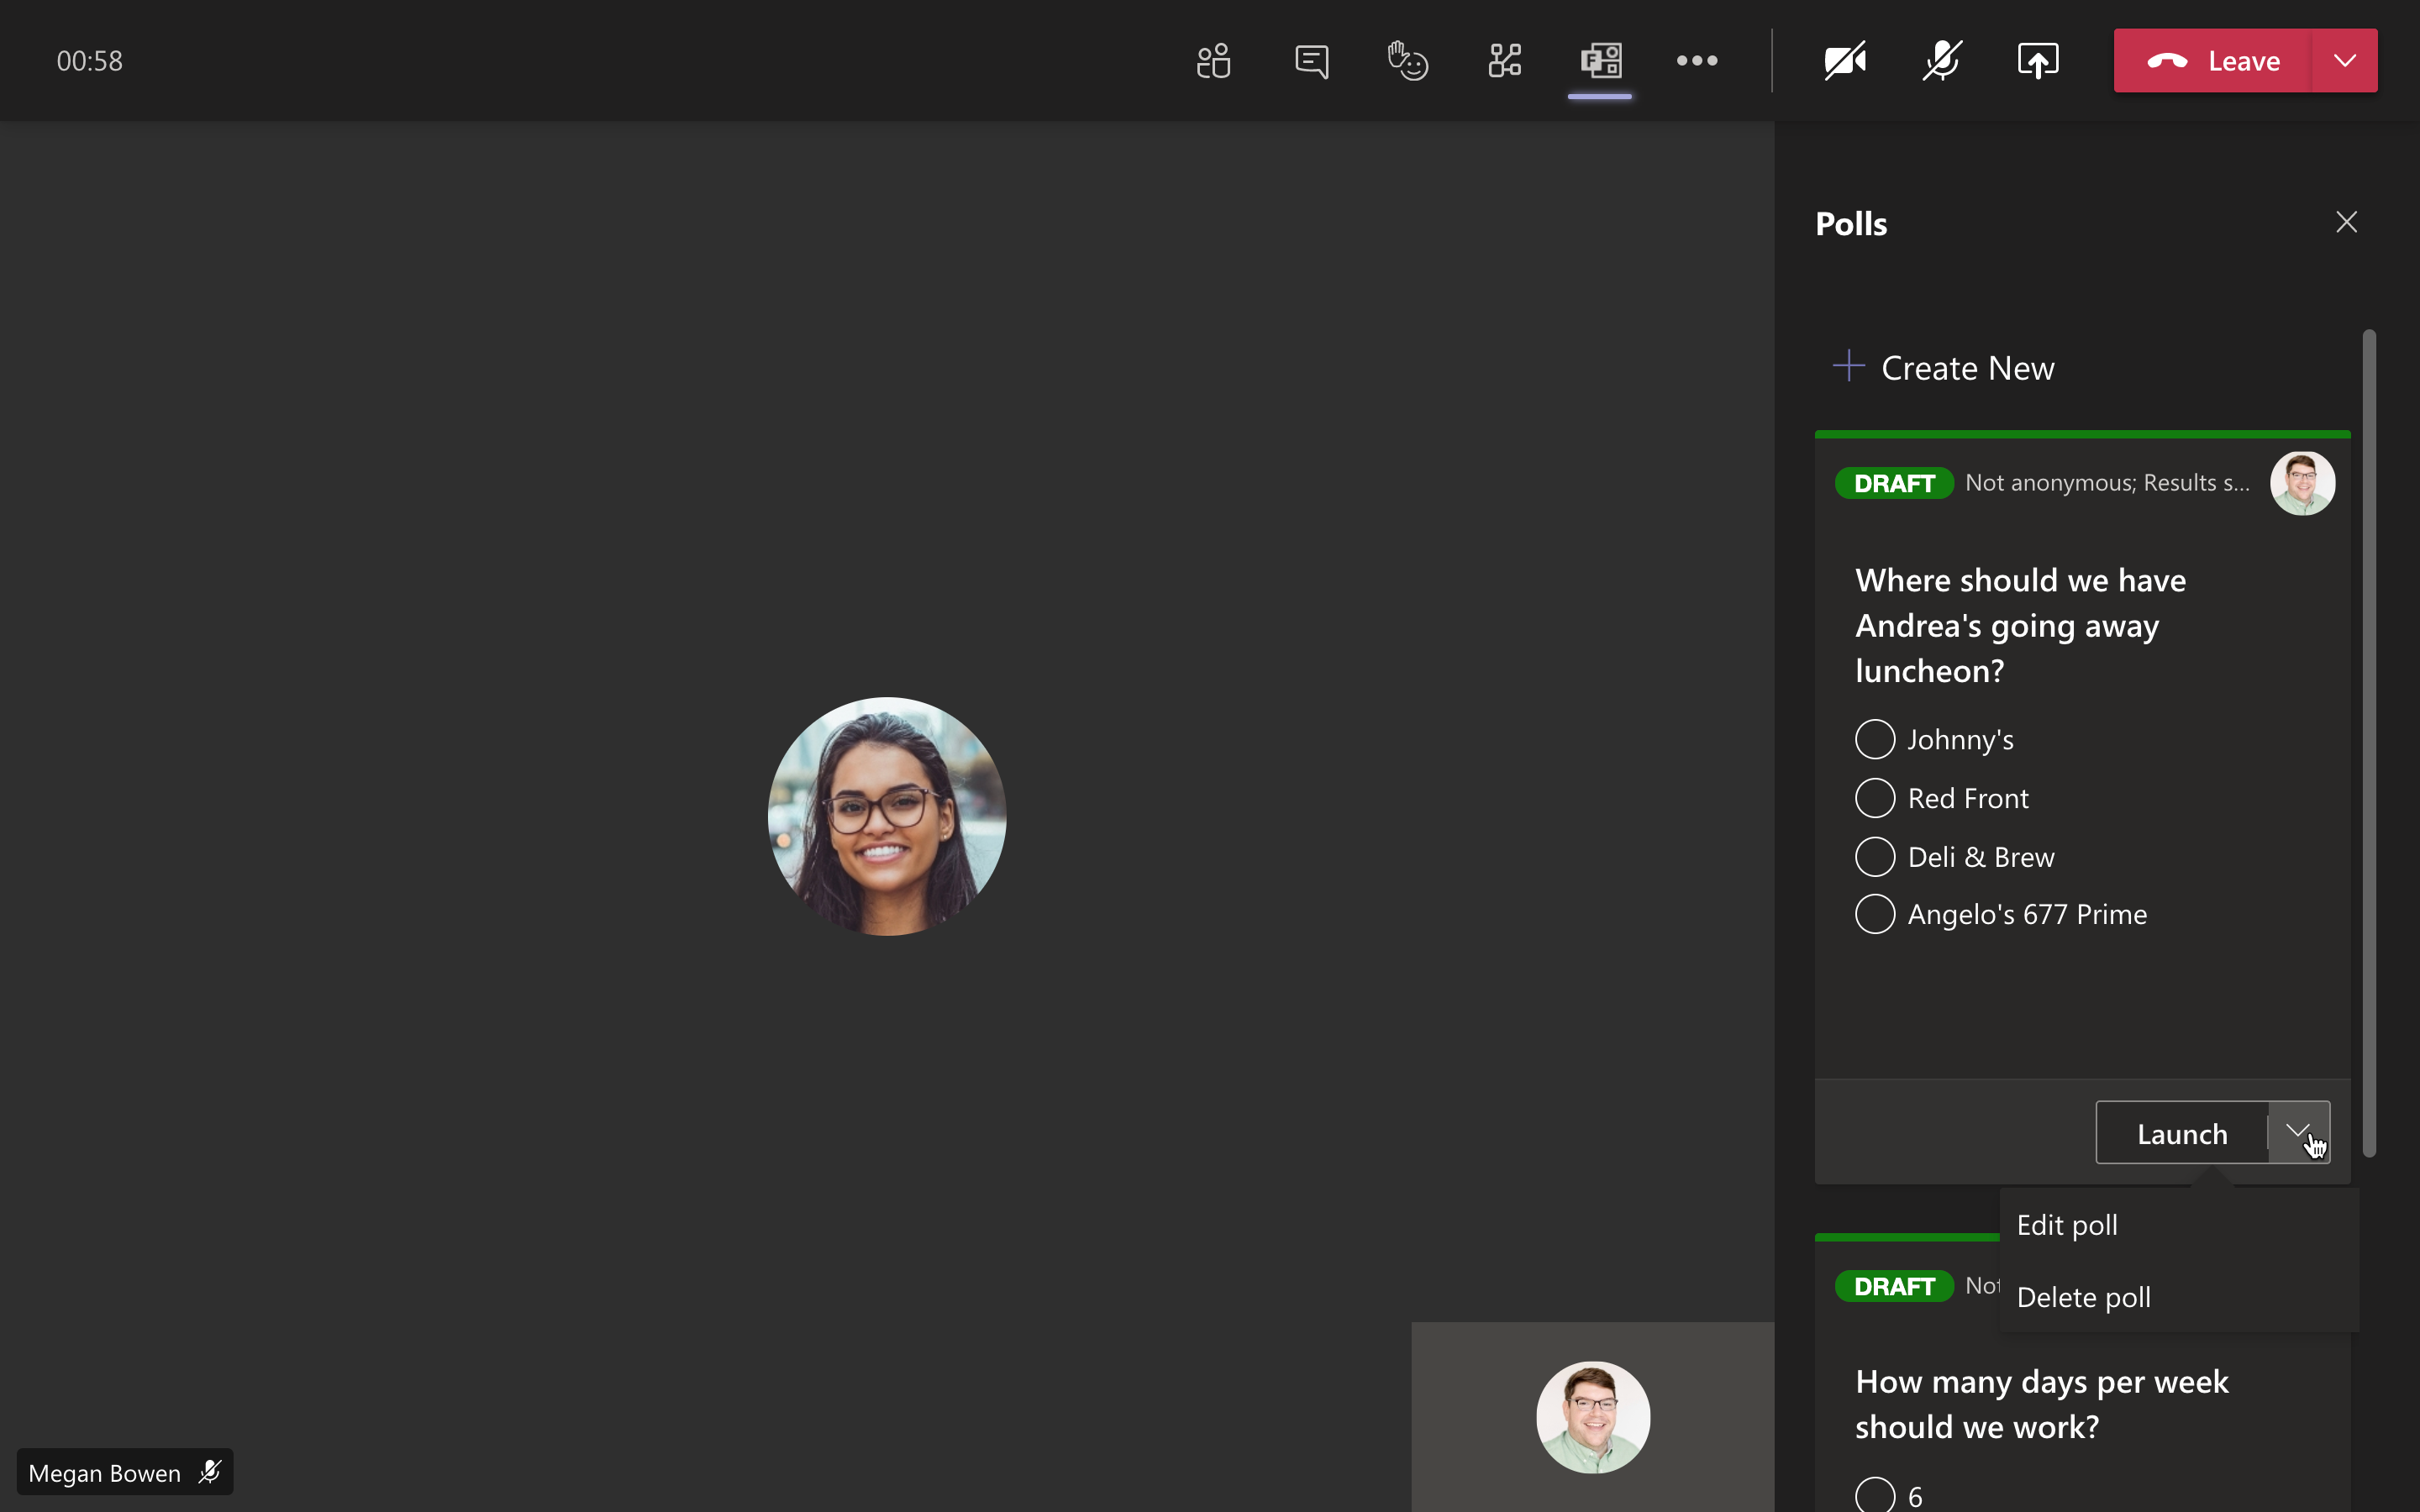Expand the Leave options dropdown arrow
The height and width of the screenshot is (1512, 2420).
(x=2345, y=61)
